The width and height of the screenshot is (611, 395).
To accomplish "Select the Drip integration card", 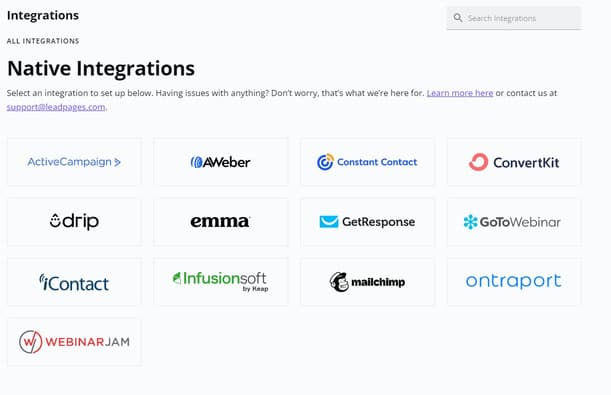I will point(74,222).
